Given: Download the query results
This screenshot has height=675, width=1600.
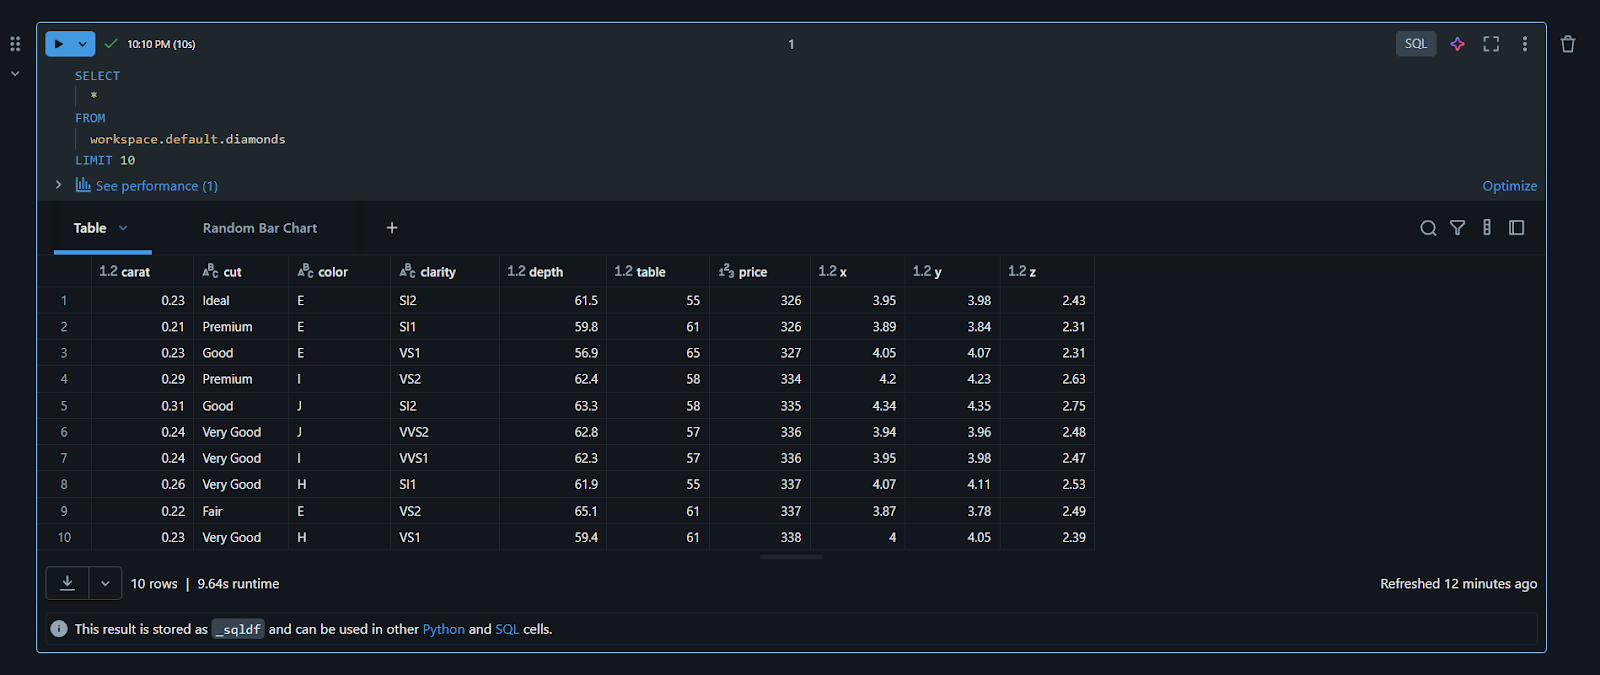Looking at the screenshot, I should [67, 583].
